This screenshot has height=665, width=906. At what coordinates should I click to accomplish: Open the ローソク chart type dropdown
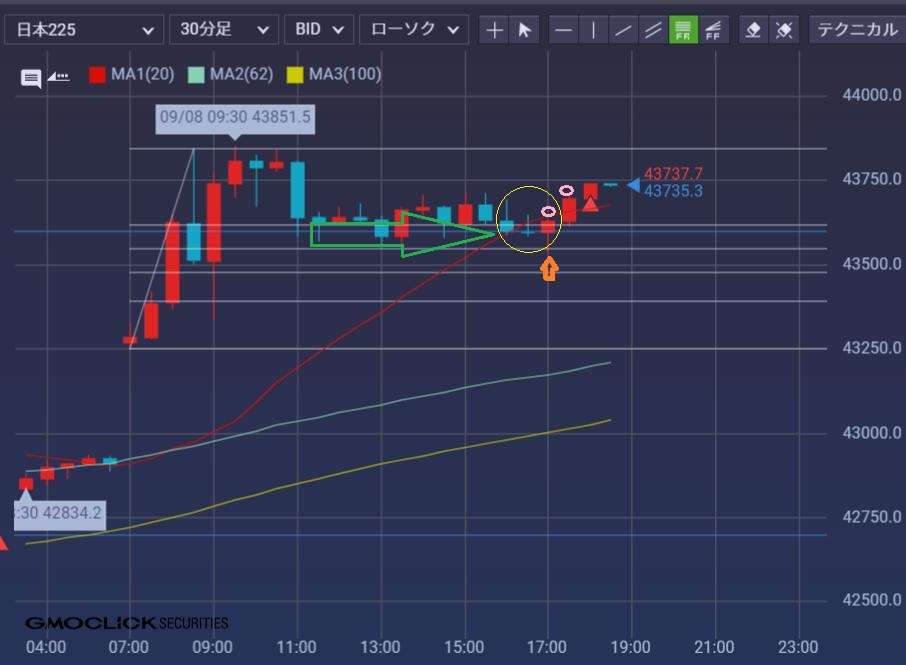[x=414, y=30]
